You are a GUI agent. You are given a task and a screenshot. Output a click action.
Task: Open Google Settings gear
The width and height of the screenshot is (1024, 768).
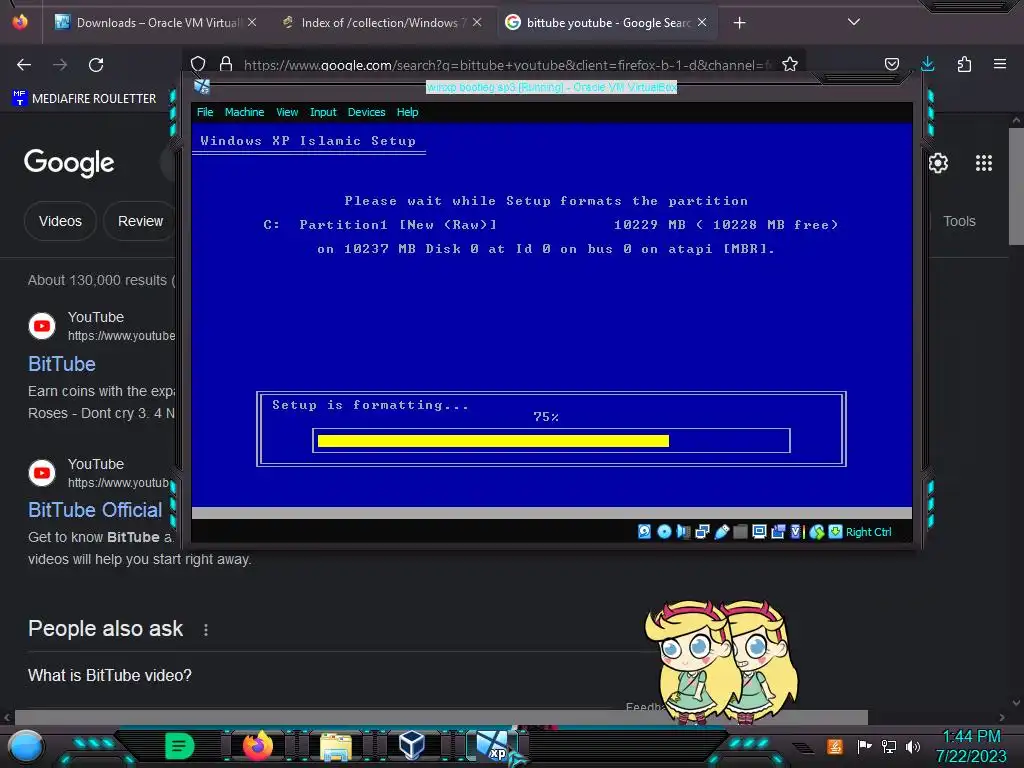[x=938, y=163]
